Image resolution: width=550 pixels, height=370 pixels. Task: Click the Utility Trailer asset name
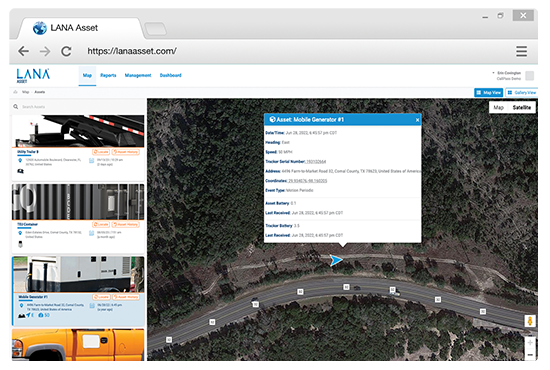click(28, 152)
